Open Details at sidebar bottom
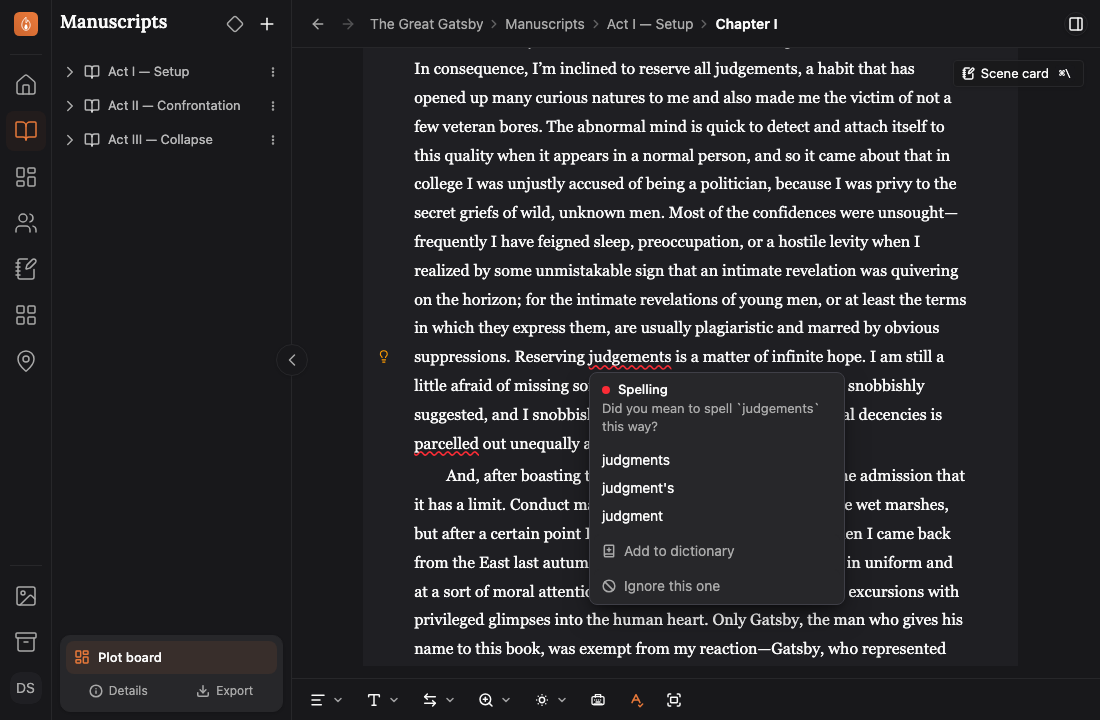This screenshot has width=1100, height=720. coord(119,691)
